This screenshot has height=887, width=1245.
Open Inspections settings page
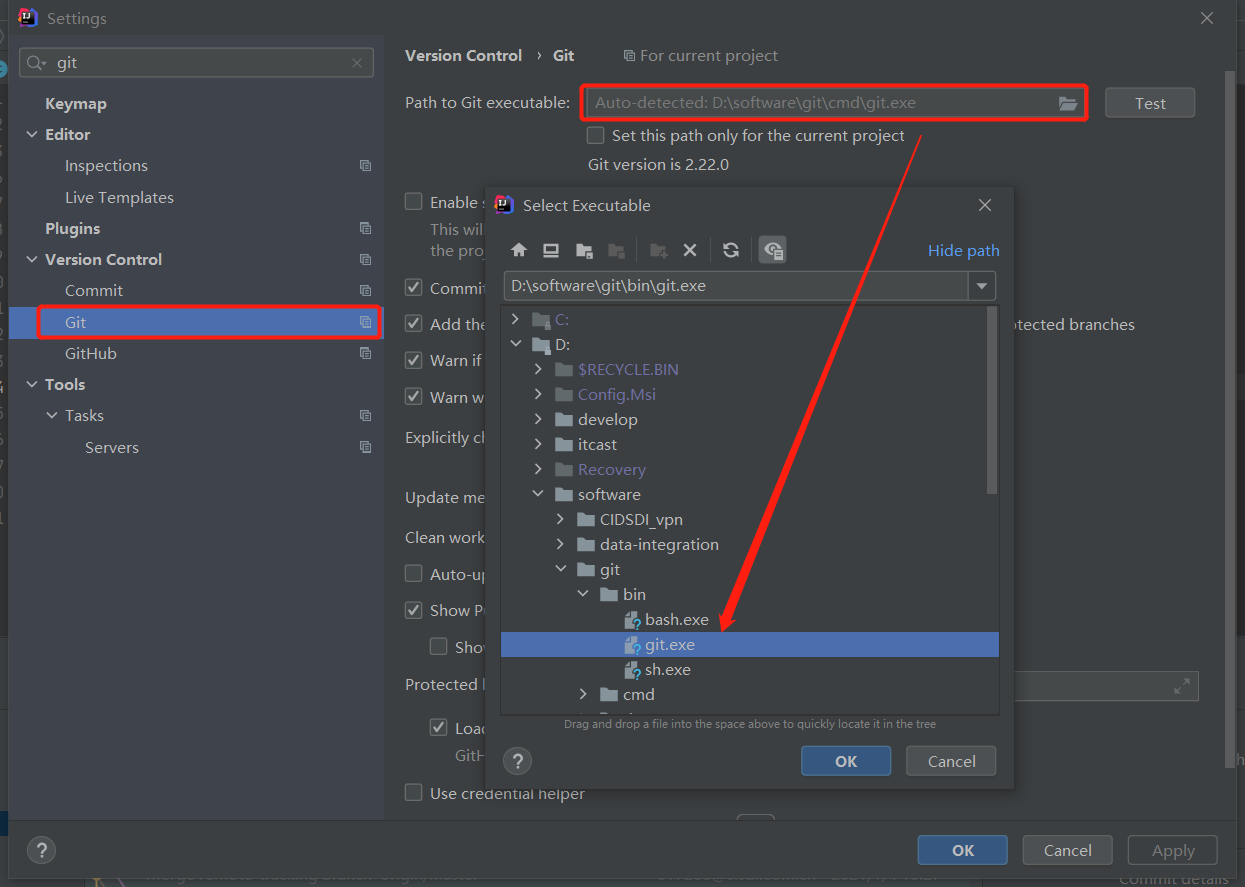tap(106, 166)
